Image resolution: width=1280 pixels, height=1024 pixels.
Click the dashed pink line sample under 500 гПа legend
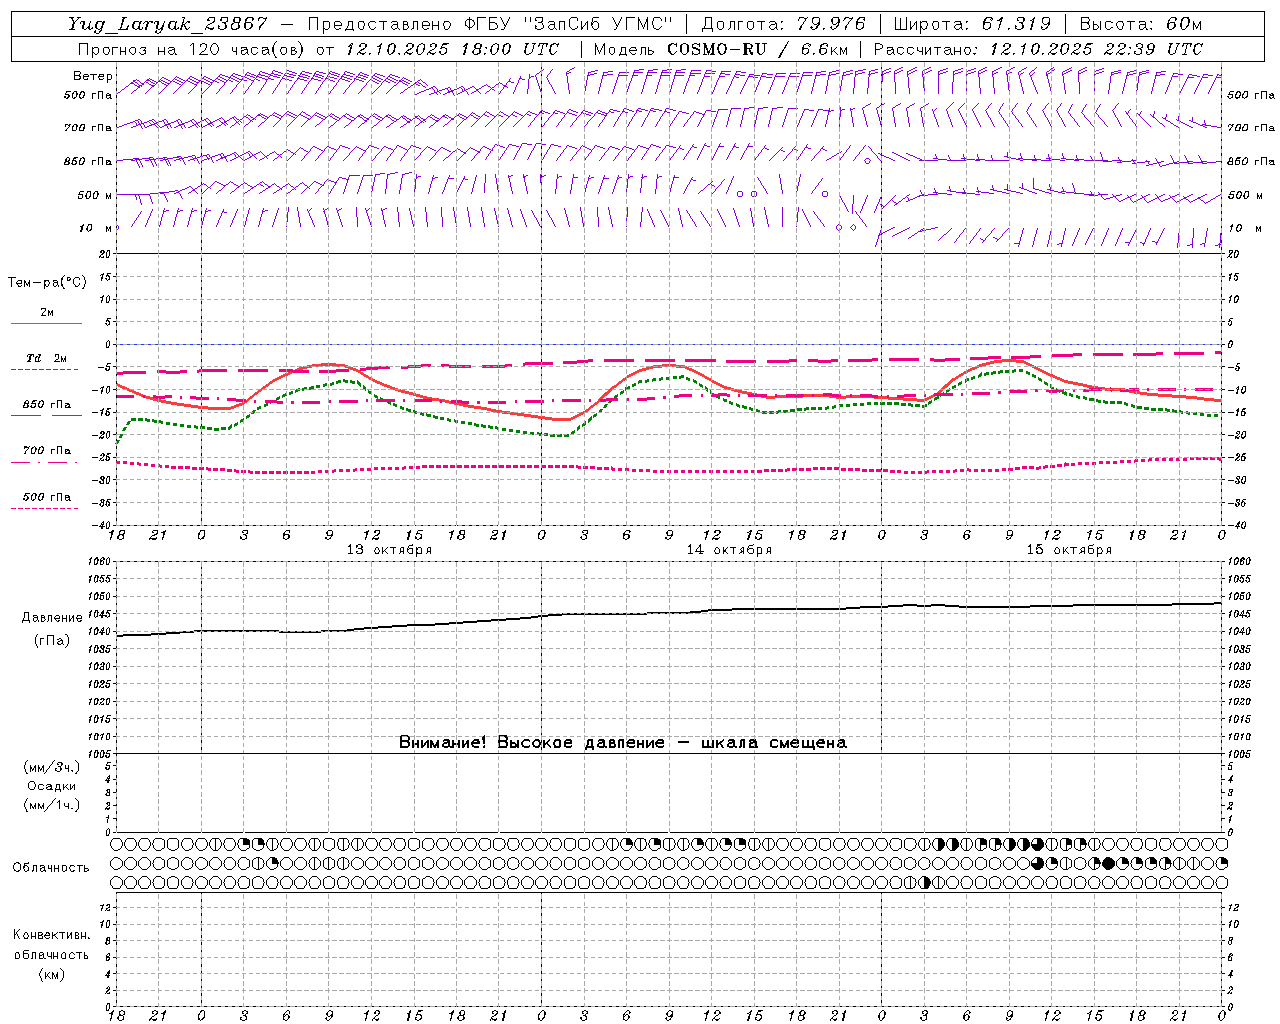click(x=45, y=508)
